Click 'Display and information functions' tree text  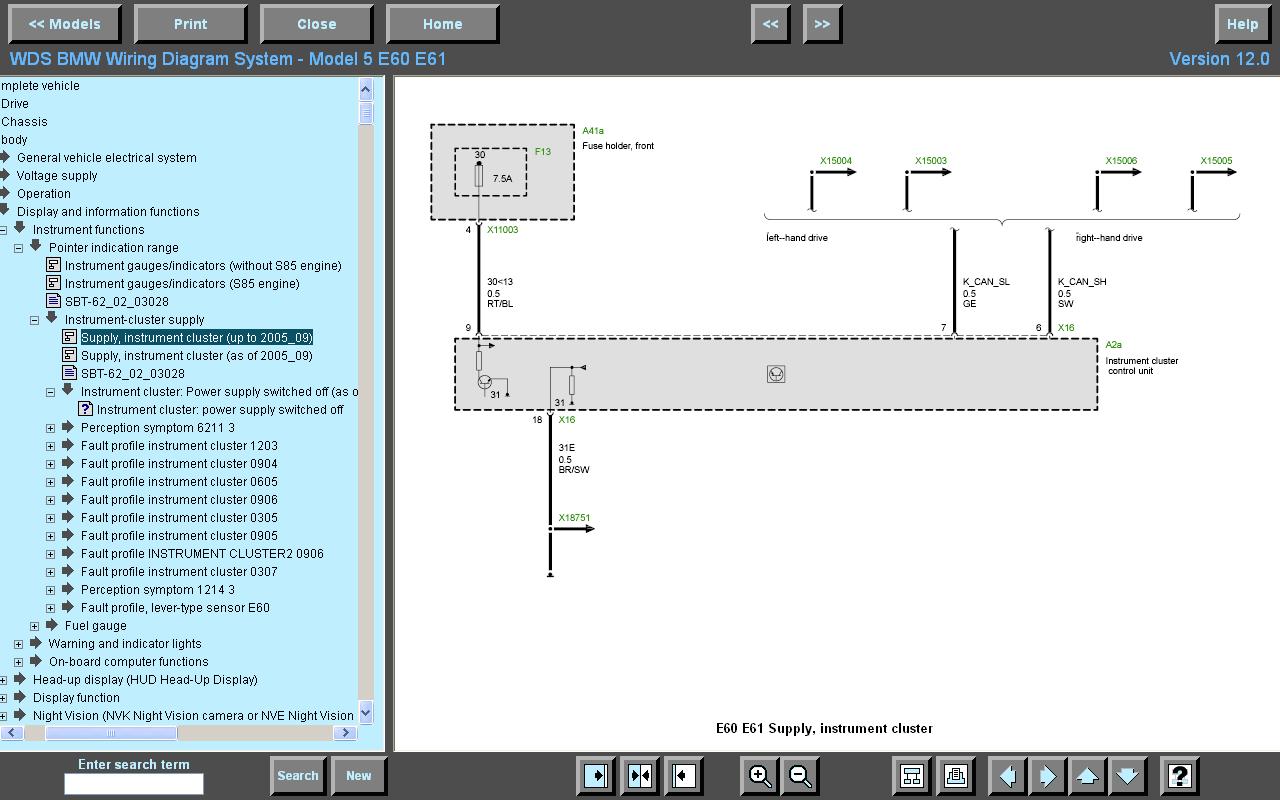pos(108,211)
